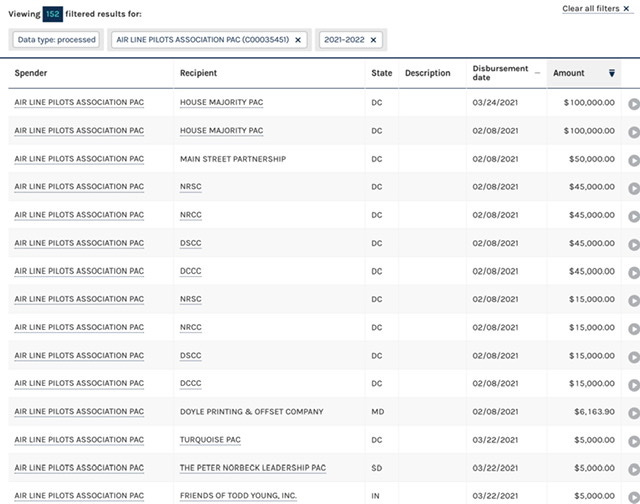This screenshot has width=640, height=504.
Task: Open FRIENDS OF TODD YOUNG, INC. link
Action: click(x=238, y=496)
